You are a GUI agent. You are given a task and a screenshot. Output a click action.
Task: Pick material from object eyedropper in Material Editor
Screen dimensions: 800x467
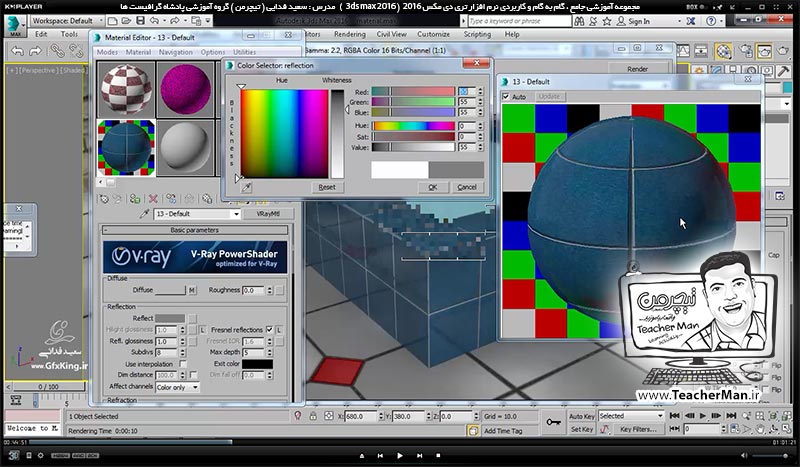coord(144,214)
